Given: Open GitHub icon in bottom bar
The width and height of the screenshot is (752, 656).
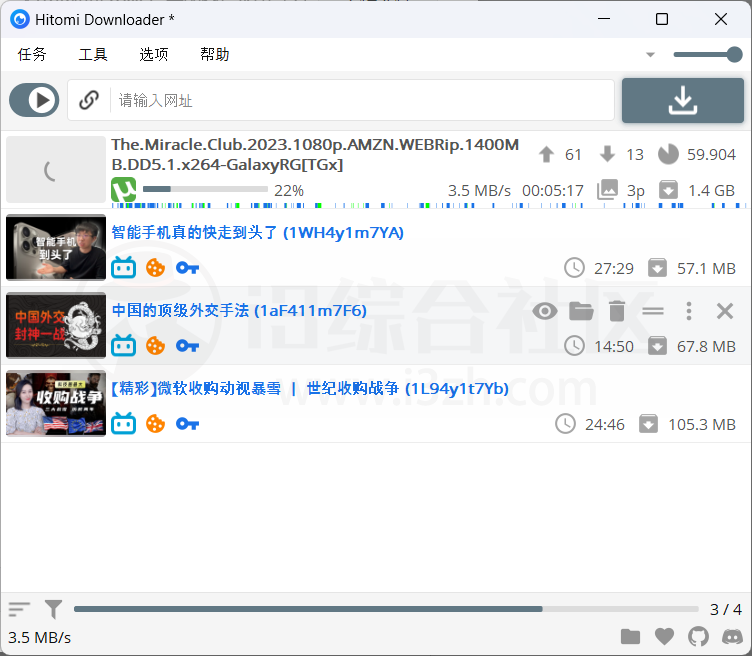Looking at the screenshot, I should (x=698, y=637).
